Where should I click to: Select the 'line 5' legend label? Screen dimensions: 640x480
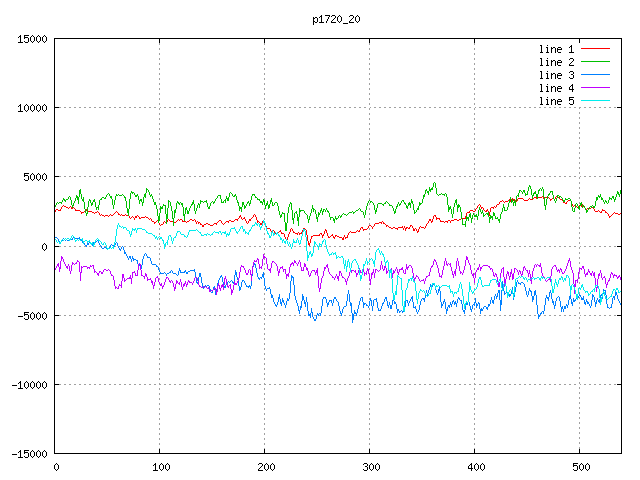556,101
